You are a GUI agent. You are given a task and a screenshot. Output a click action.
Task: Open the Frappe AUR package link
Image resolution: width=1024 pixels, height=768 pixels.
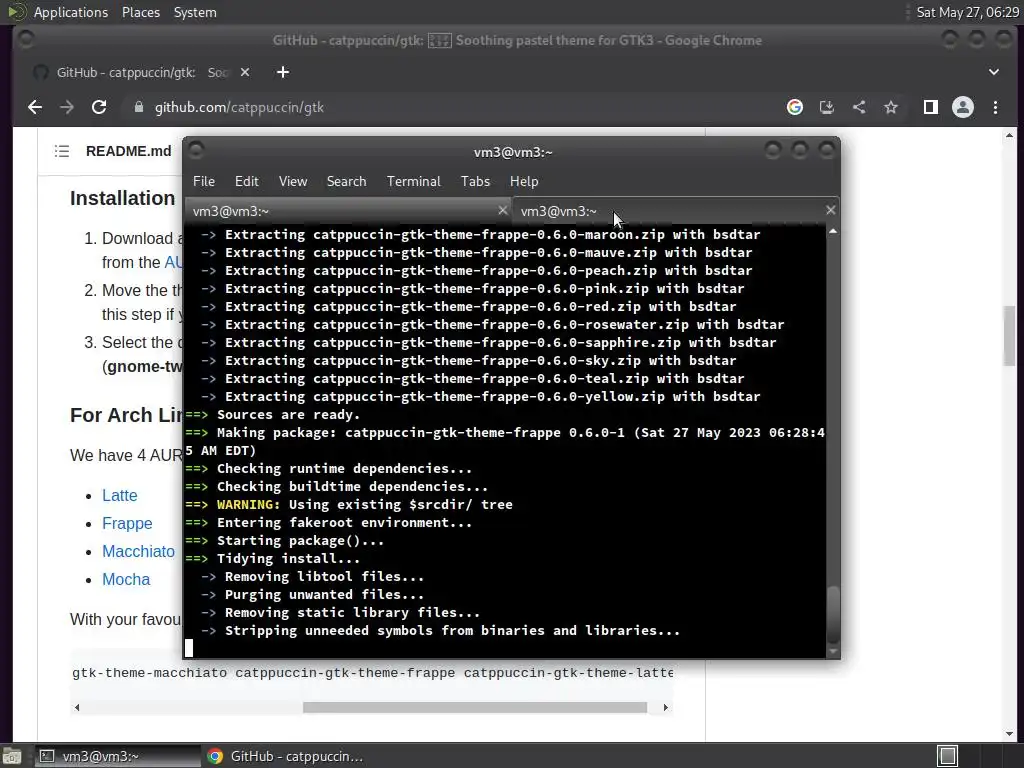pos(127,524)
